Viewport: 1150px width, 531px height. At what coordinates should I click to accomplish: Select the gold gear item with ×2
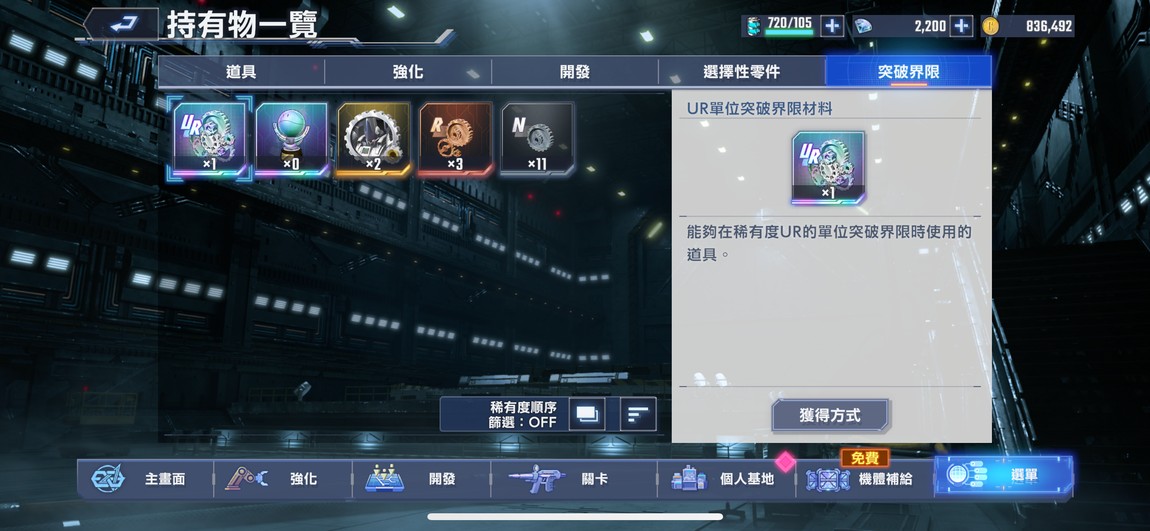pos(373,140)
